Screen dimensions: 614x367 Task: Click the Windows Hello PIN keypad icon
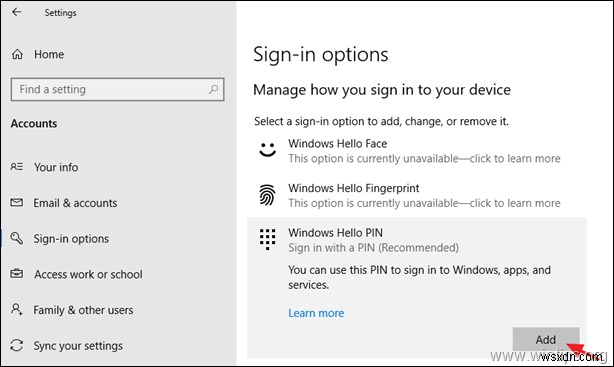(x=267, y=239)
